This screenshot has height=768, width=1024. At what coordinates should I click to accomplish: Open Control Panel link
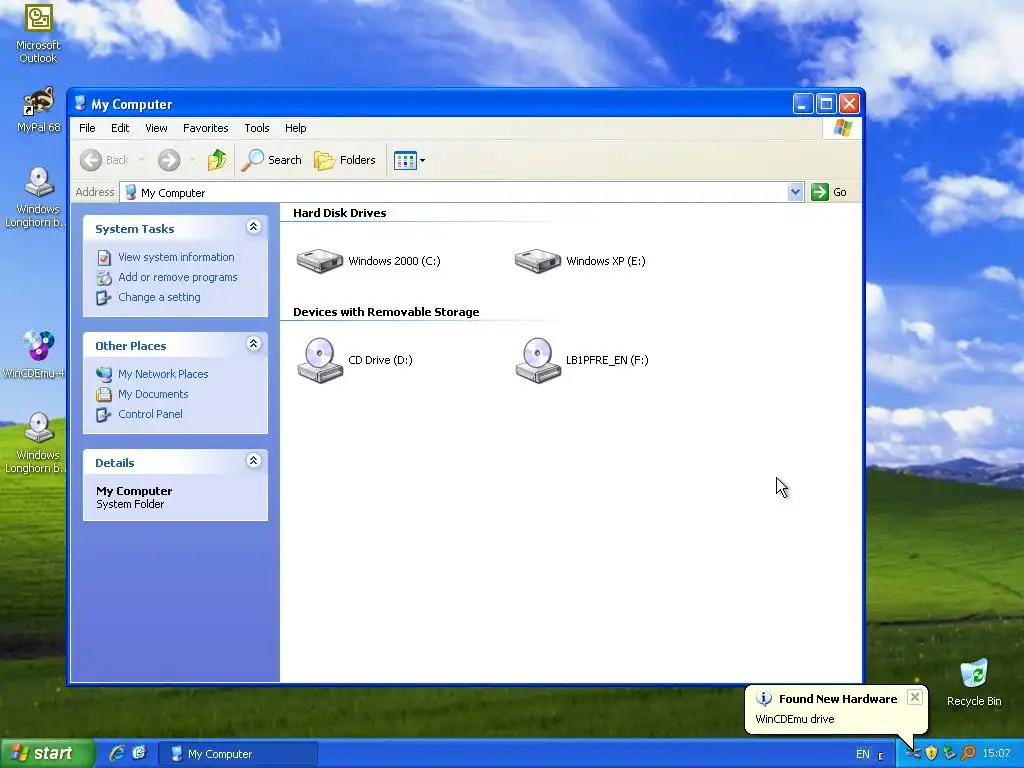click(x=150, y=414)
